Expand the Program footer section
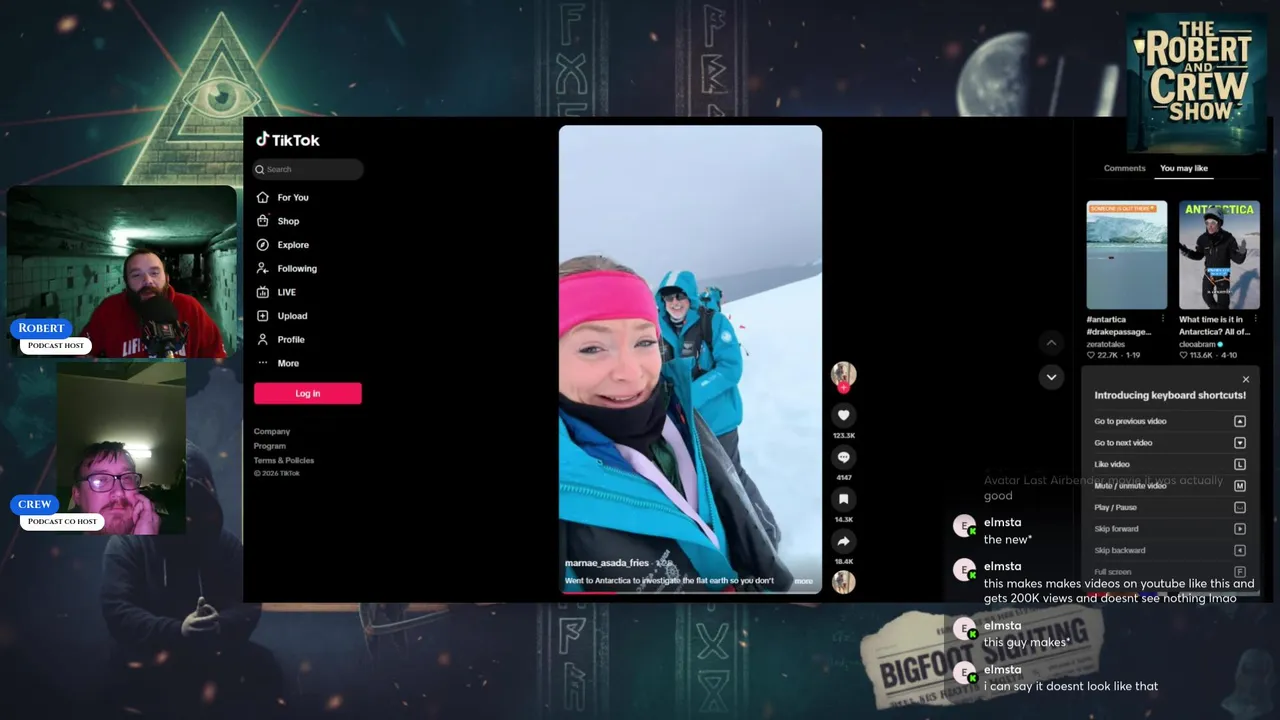Screen dimensions: 1280x720 pyautogui.click(x=270, y=446)
